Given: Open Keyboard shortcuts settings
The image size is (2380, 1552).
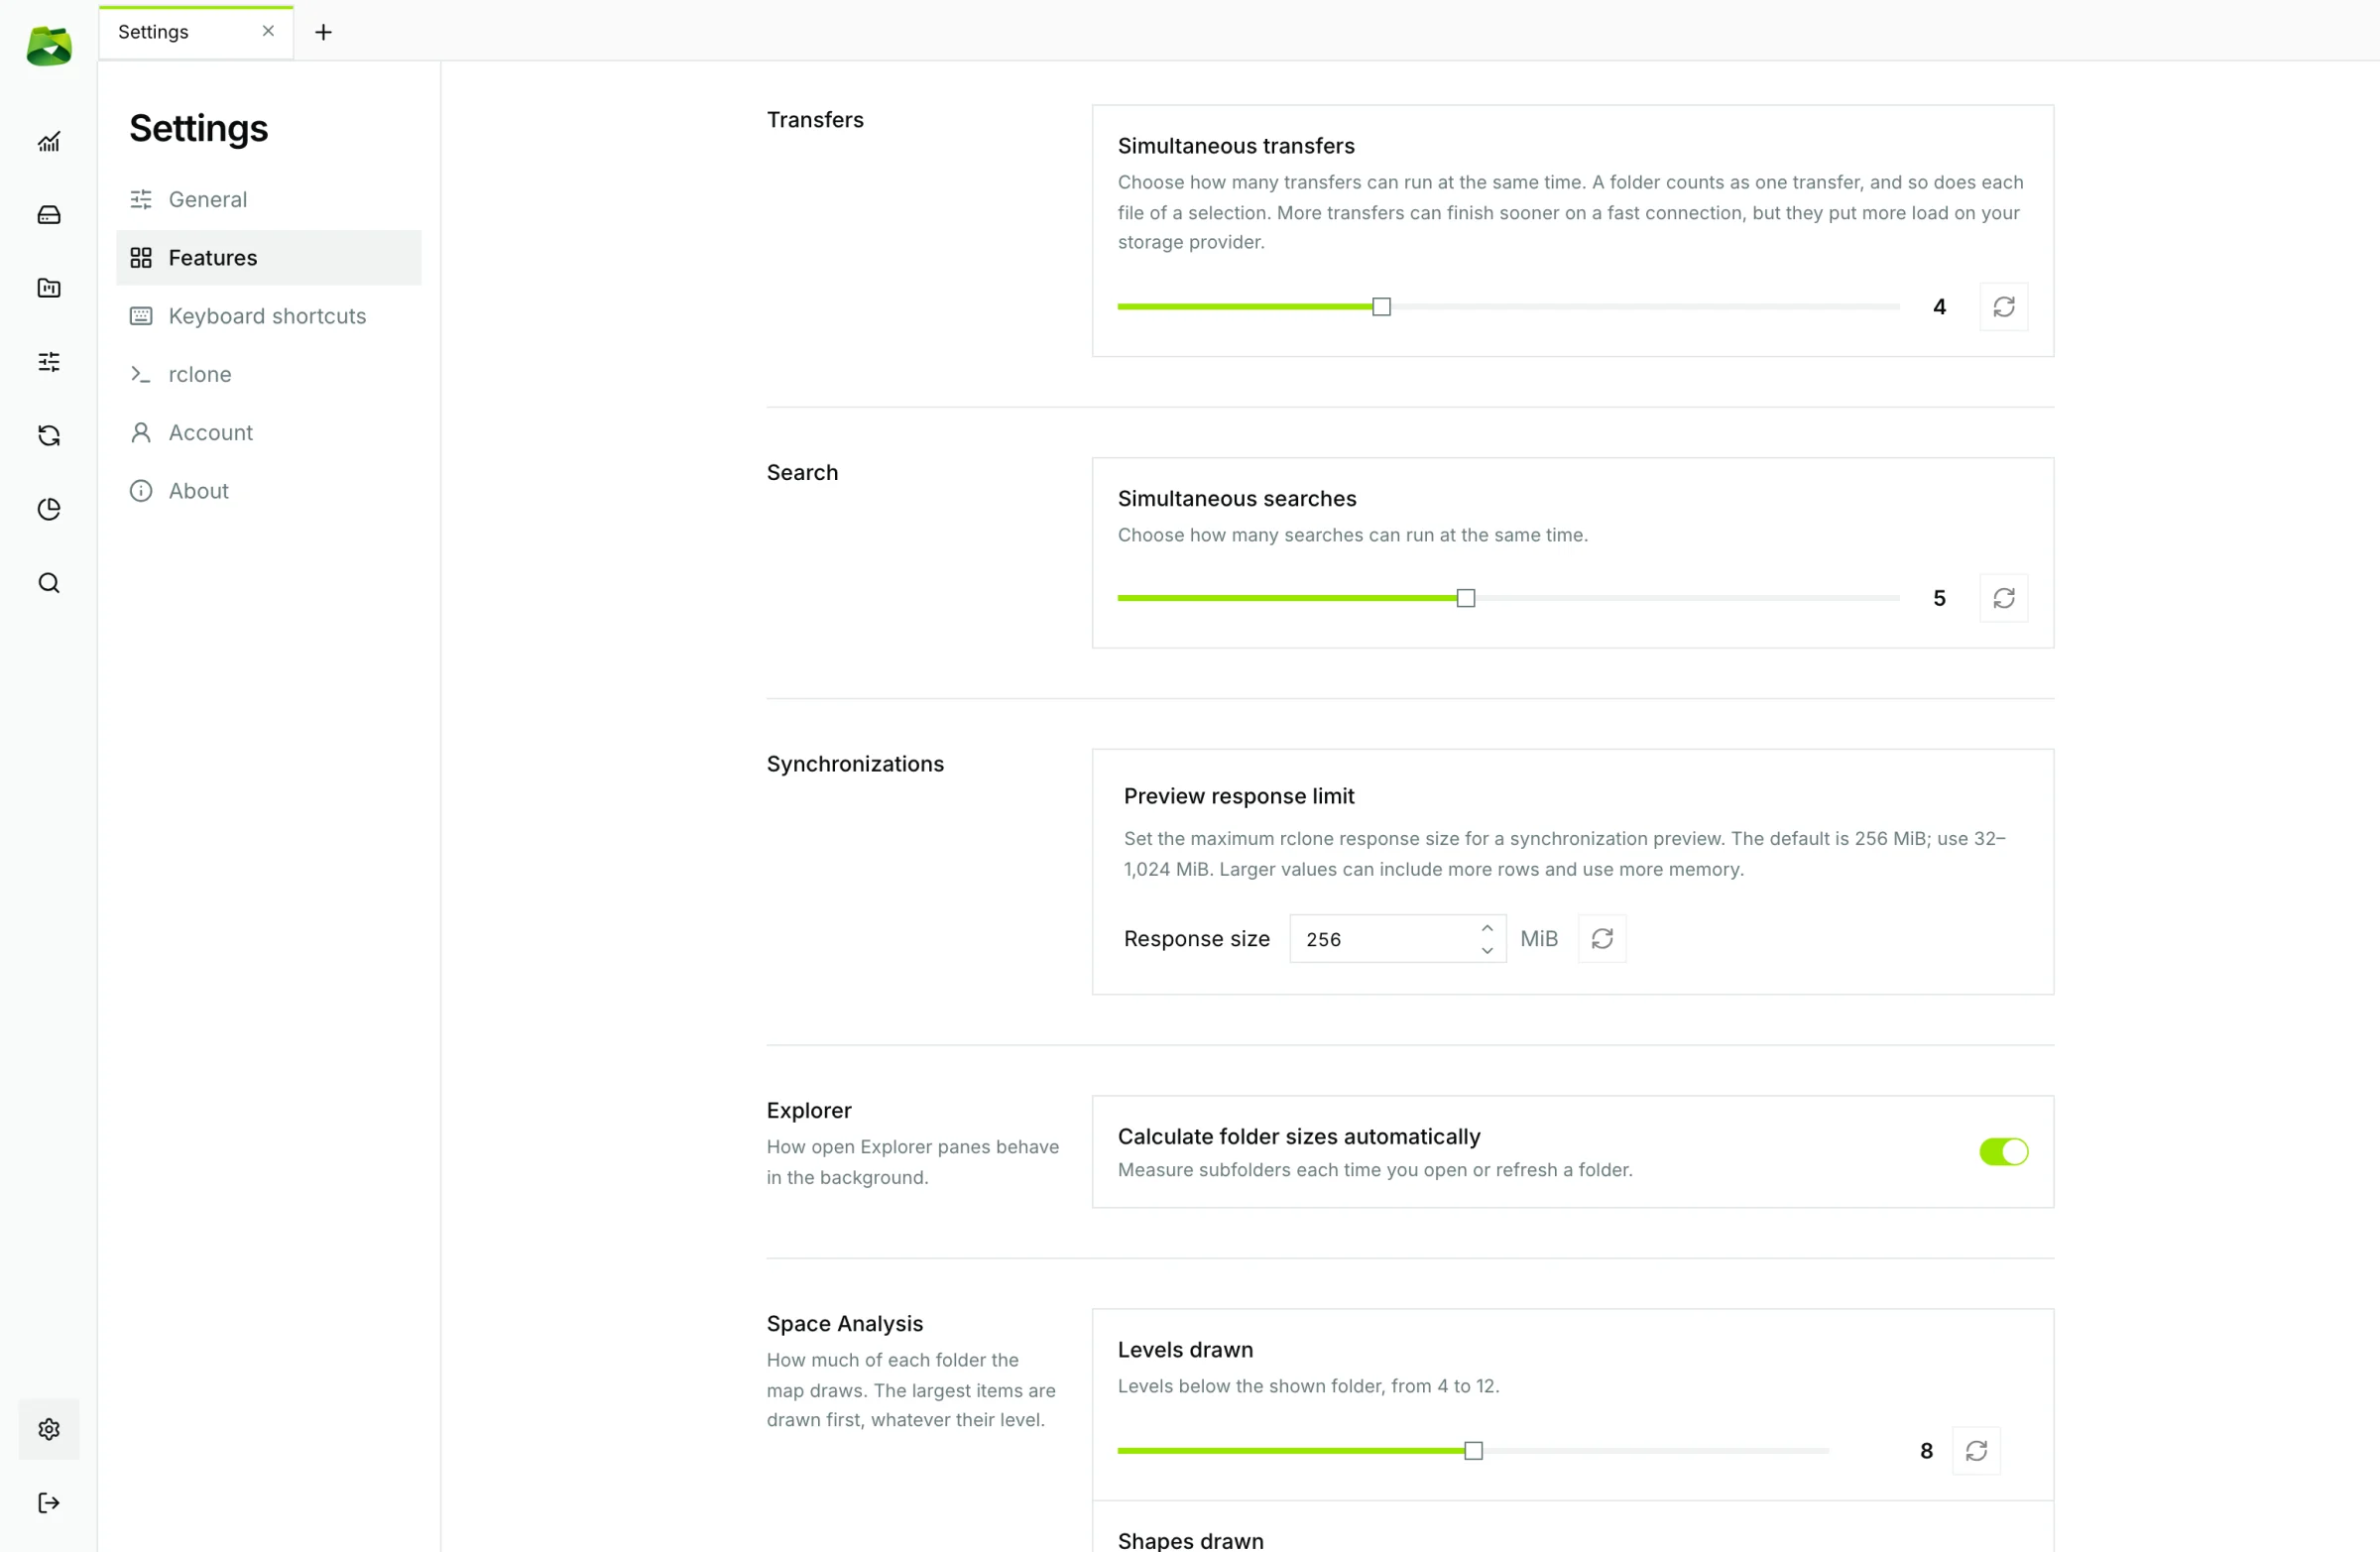Looking at the screenshot, I should point(269,316).
